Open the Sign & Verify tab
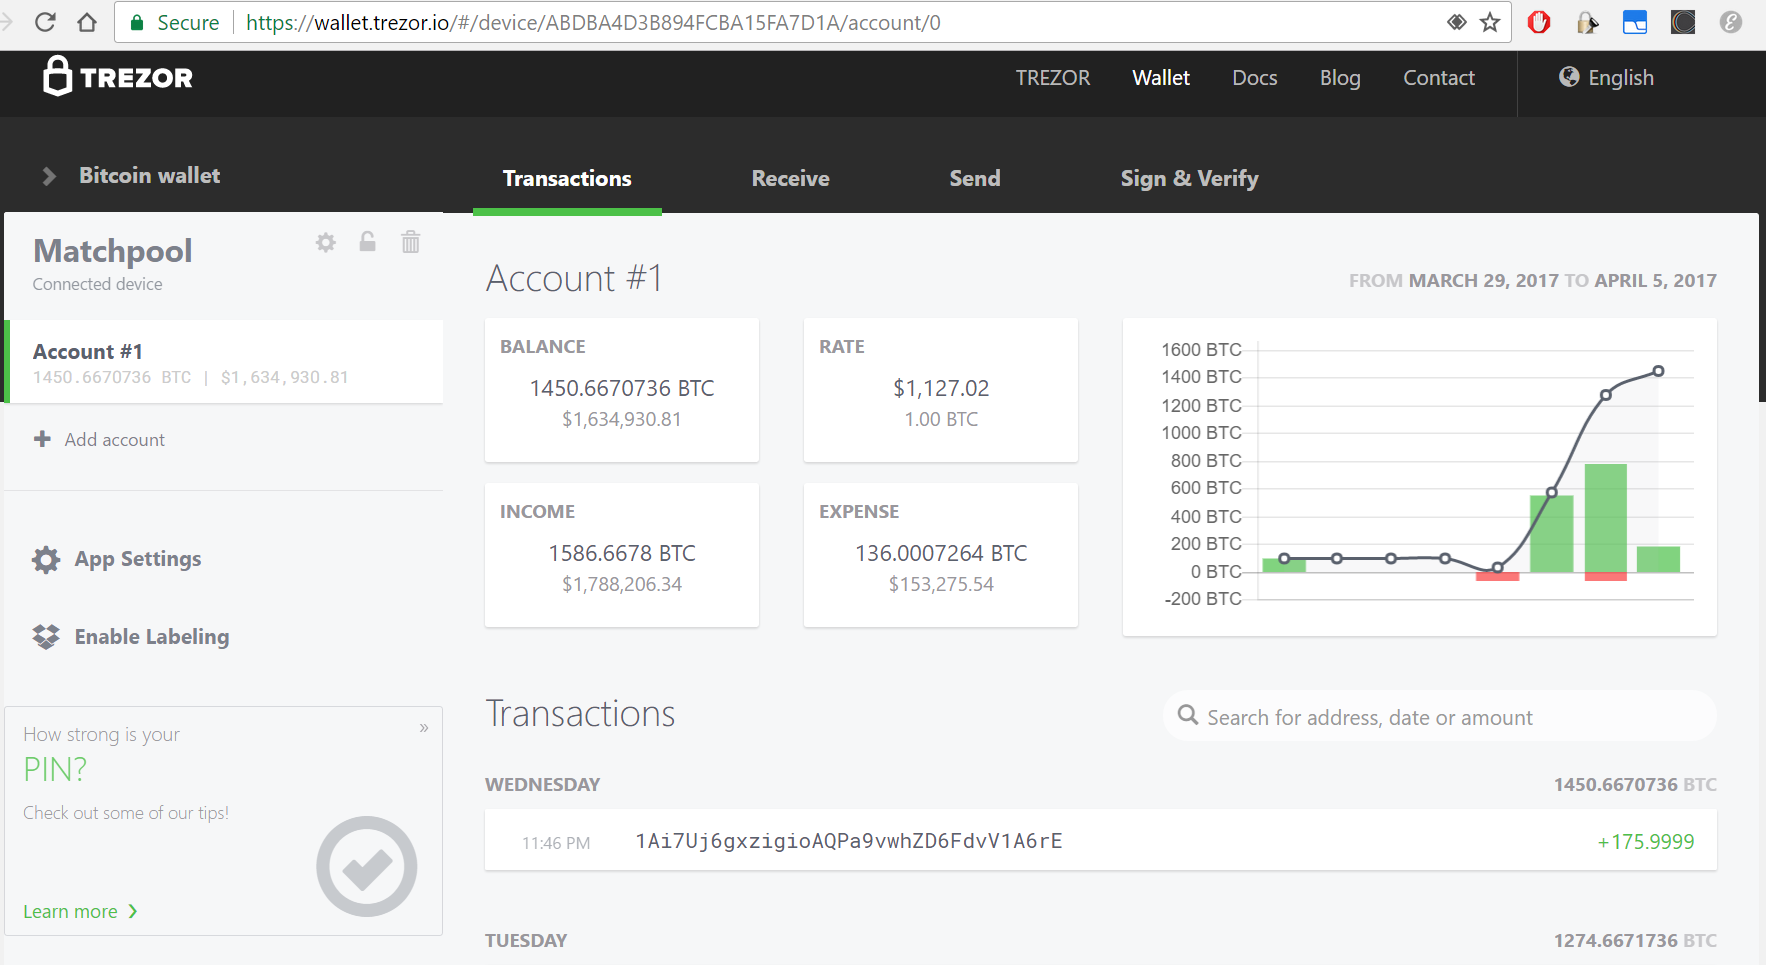 click(x=1189, y=179)
